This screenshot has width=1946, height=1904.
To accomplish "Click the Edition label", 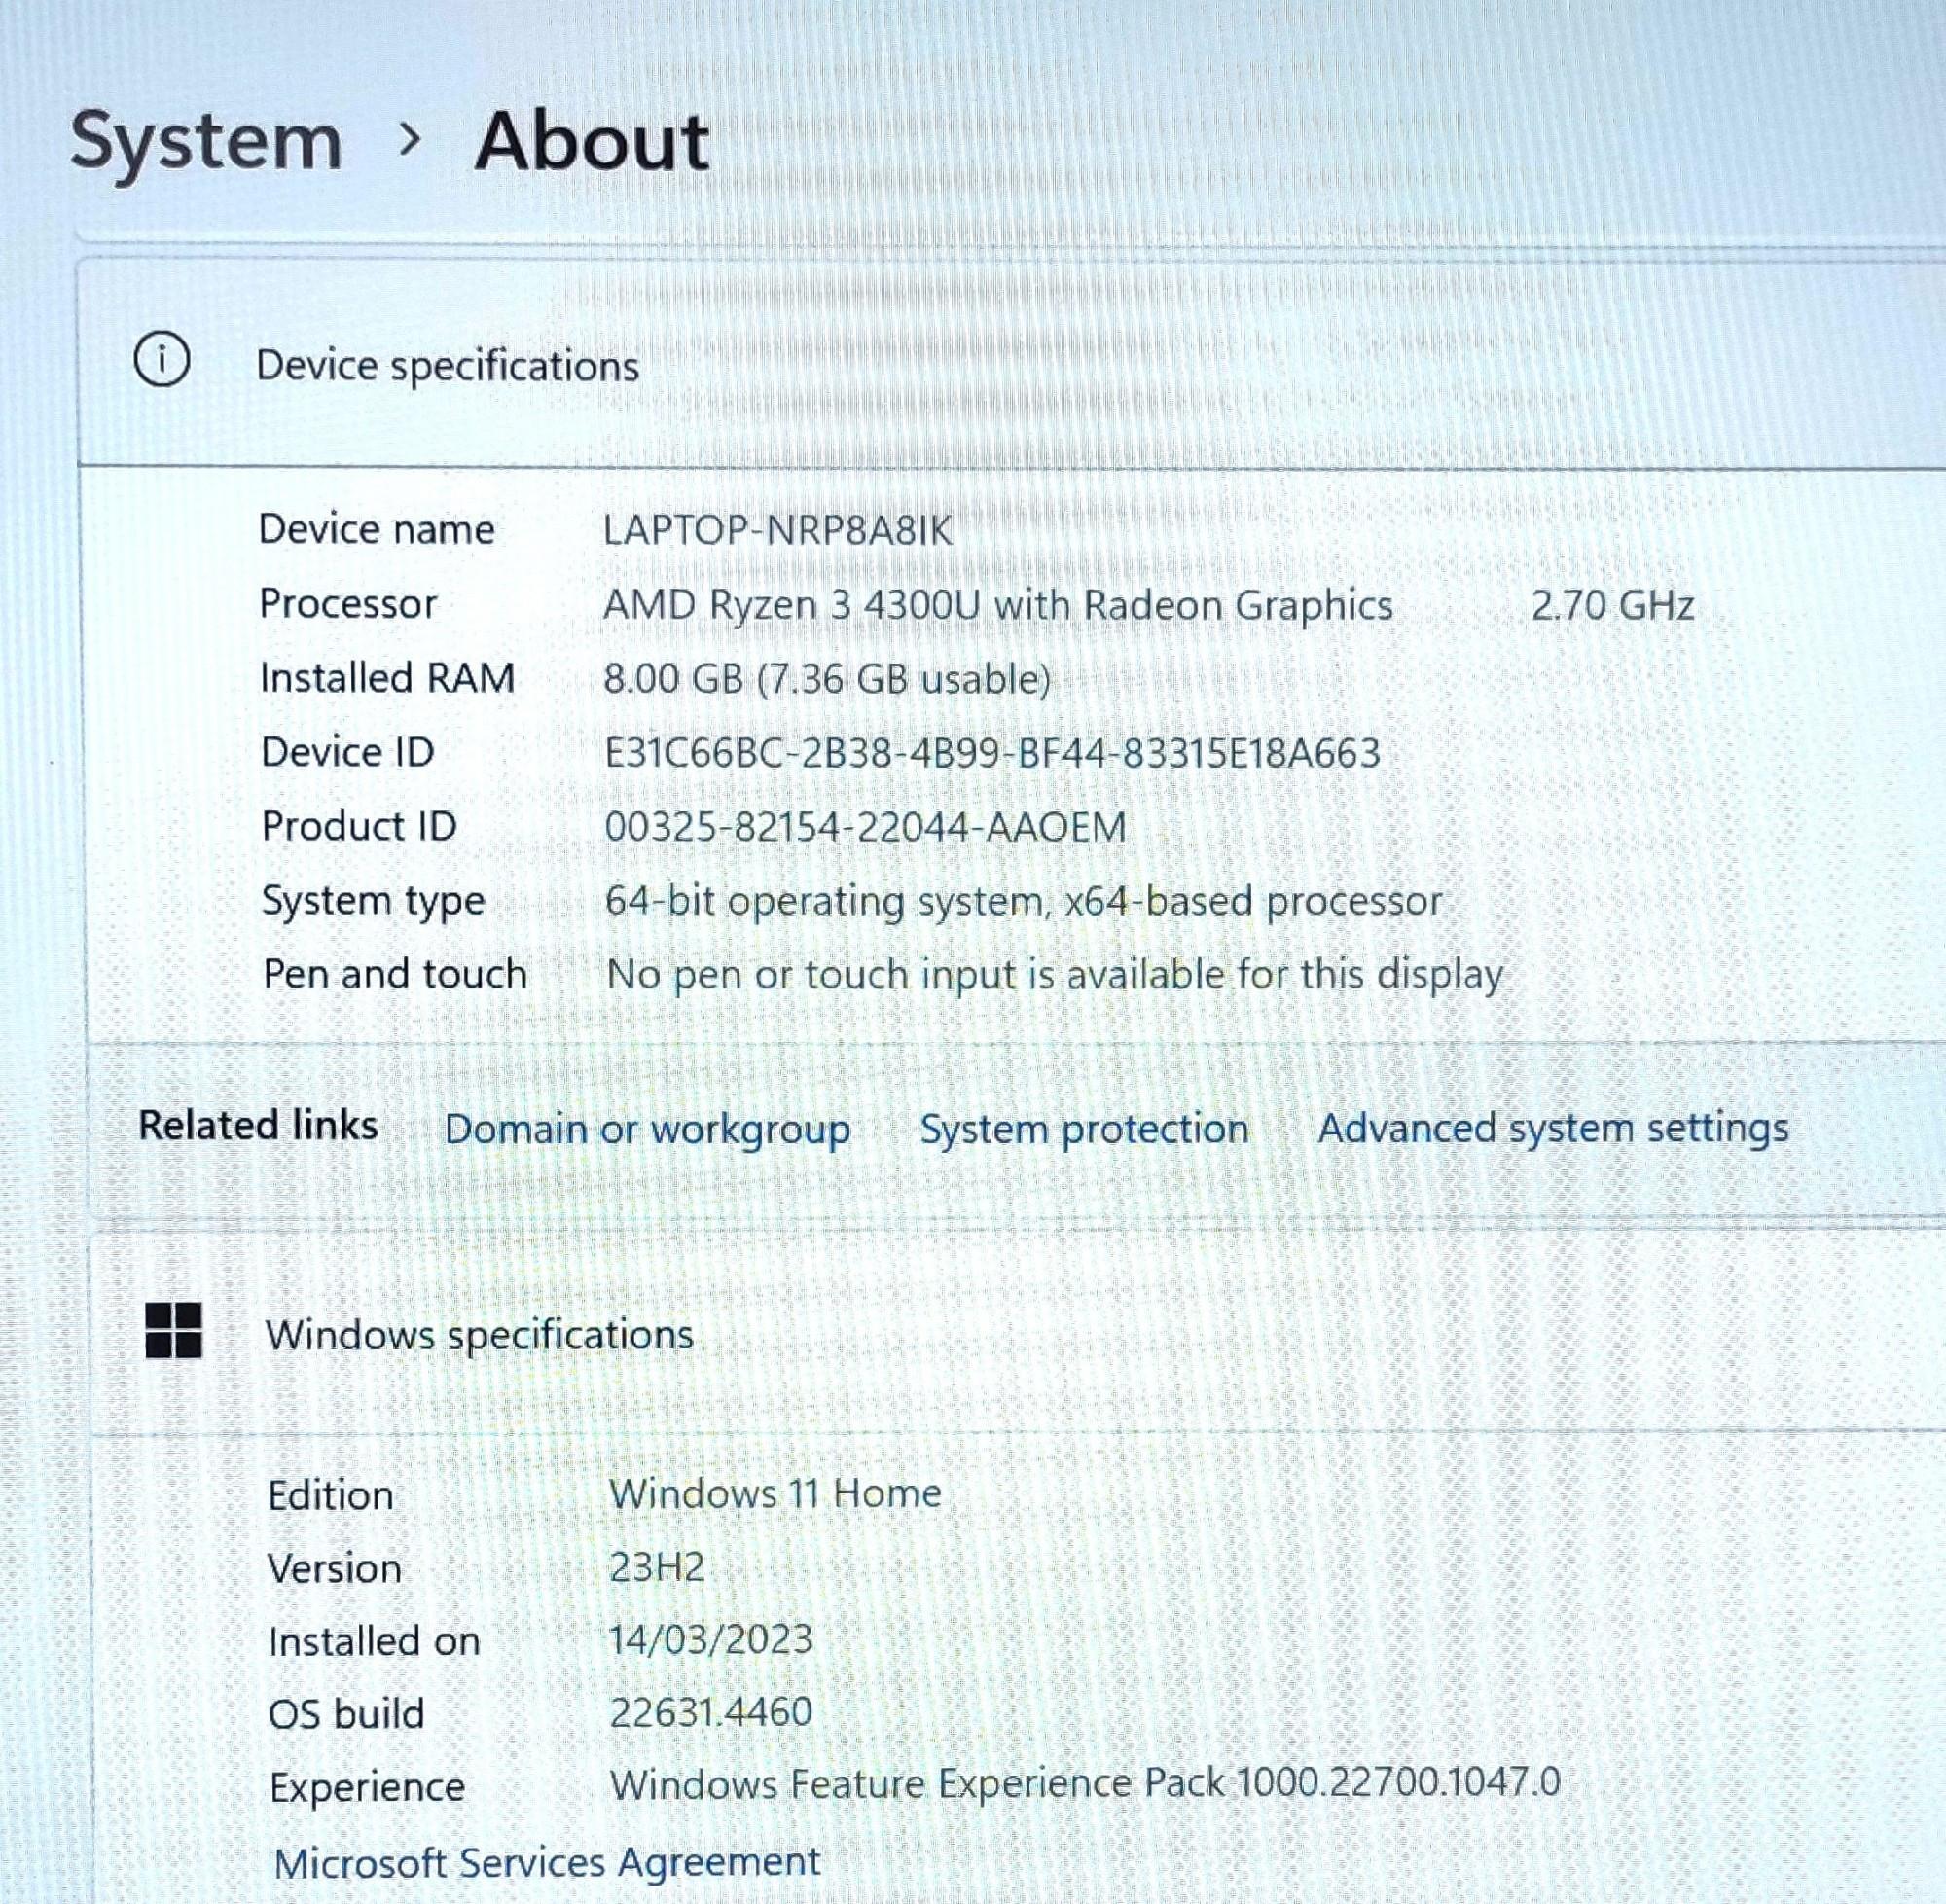I will (x=331, y=1495).
